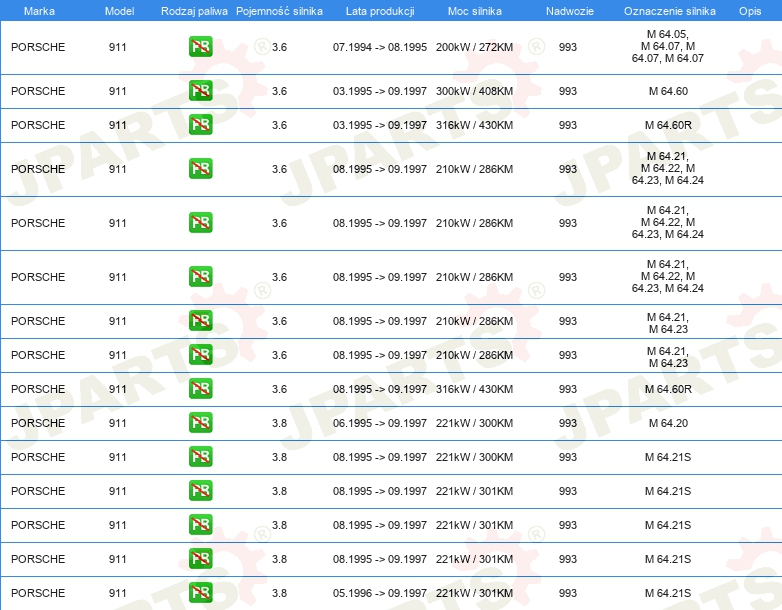782x610 pixels.
Task: Click the Opis column header
Action: click(750, 11)
